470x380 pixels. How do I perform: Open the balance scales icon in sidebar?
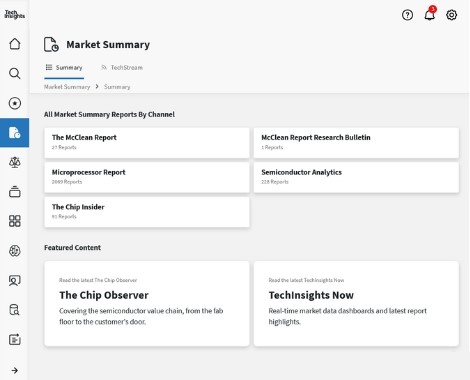(x=15, y=162)
